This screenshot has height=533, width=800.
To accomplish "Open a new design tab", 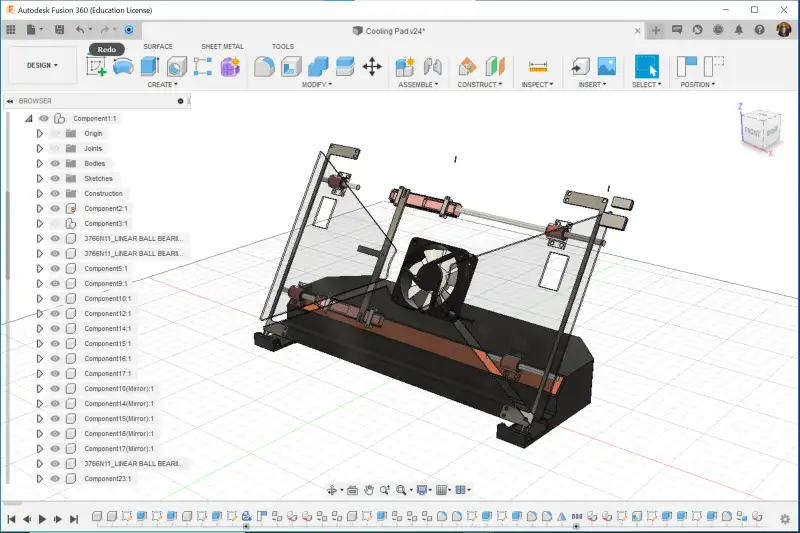I will 656,31.
